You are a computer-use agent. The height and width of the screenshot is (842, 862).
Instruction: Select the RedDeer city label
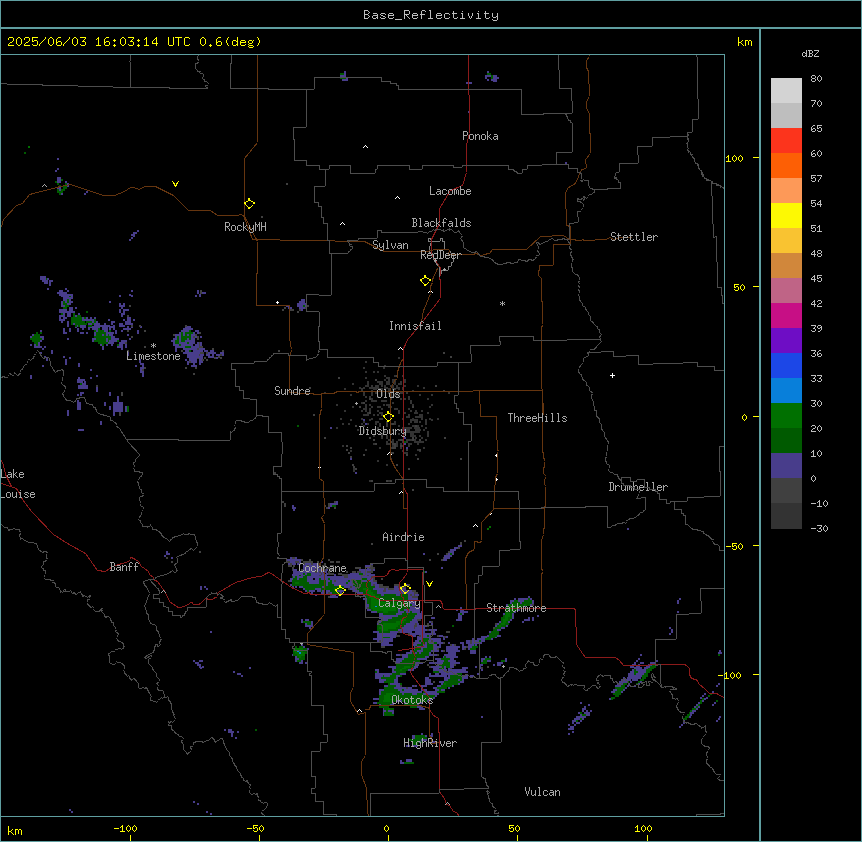440,255
